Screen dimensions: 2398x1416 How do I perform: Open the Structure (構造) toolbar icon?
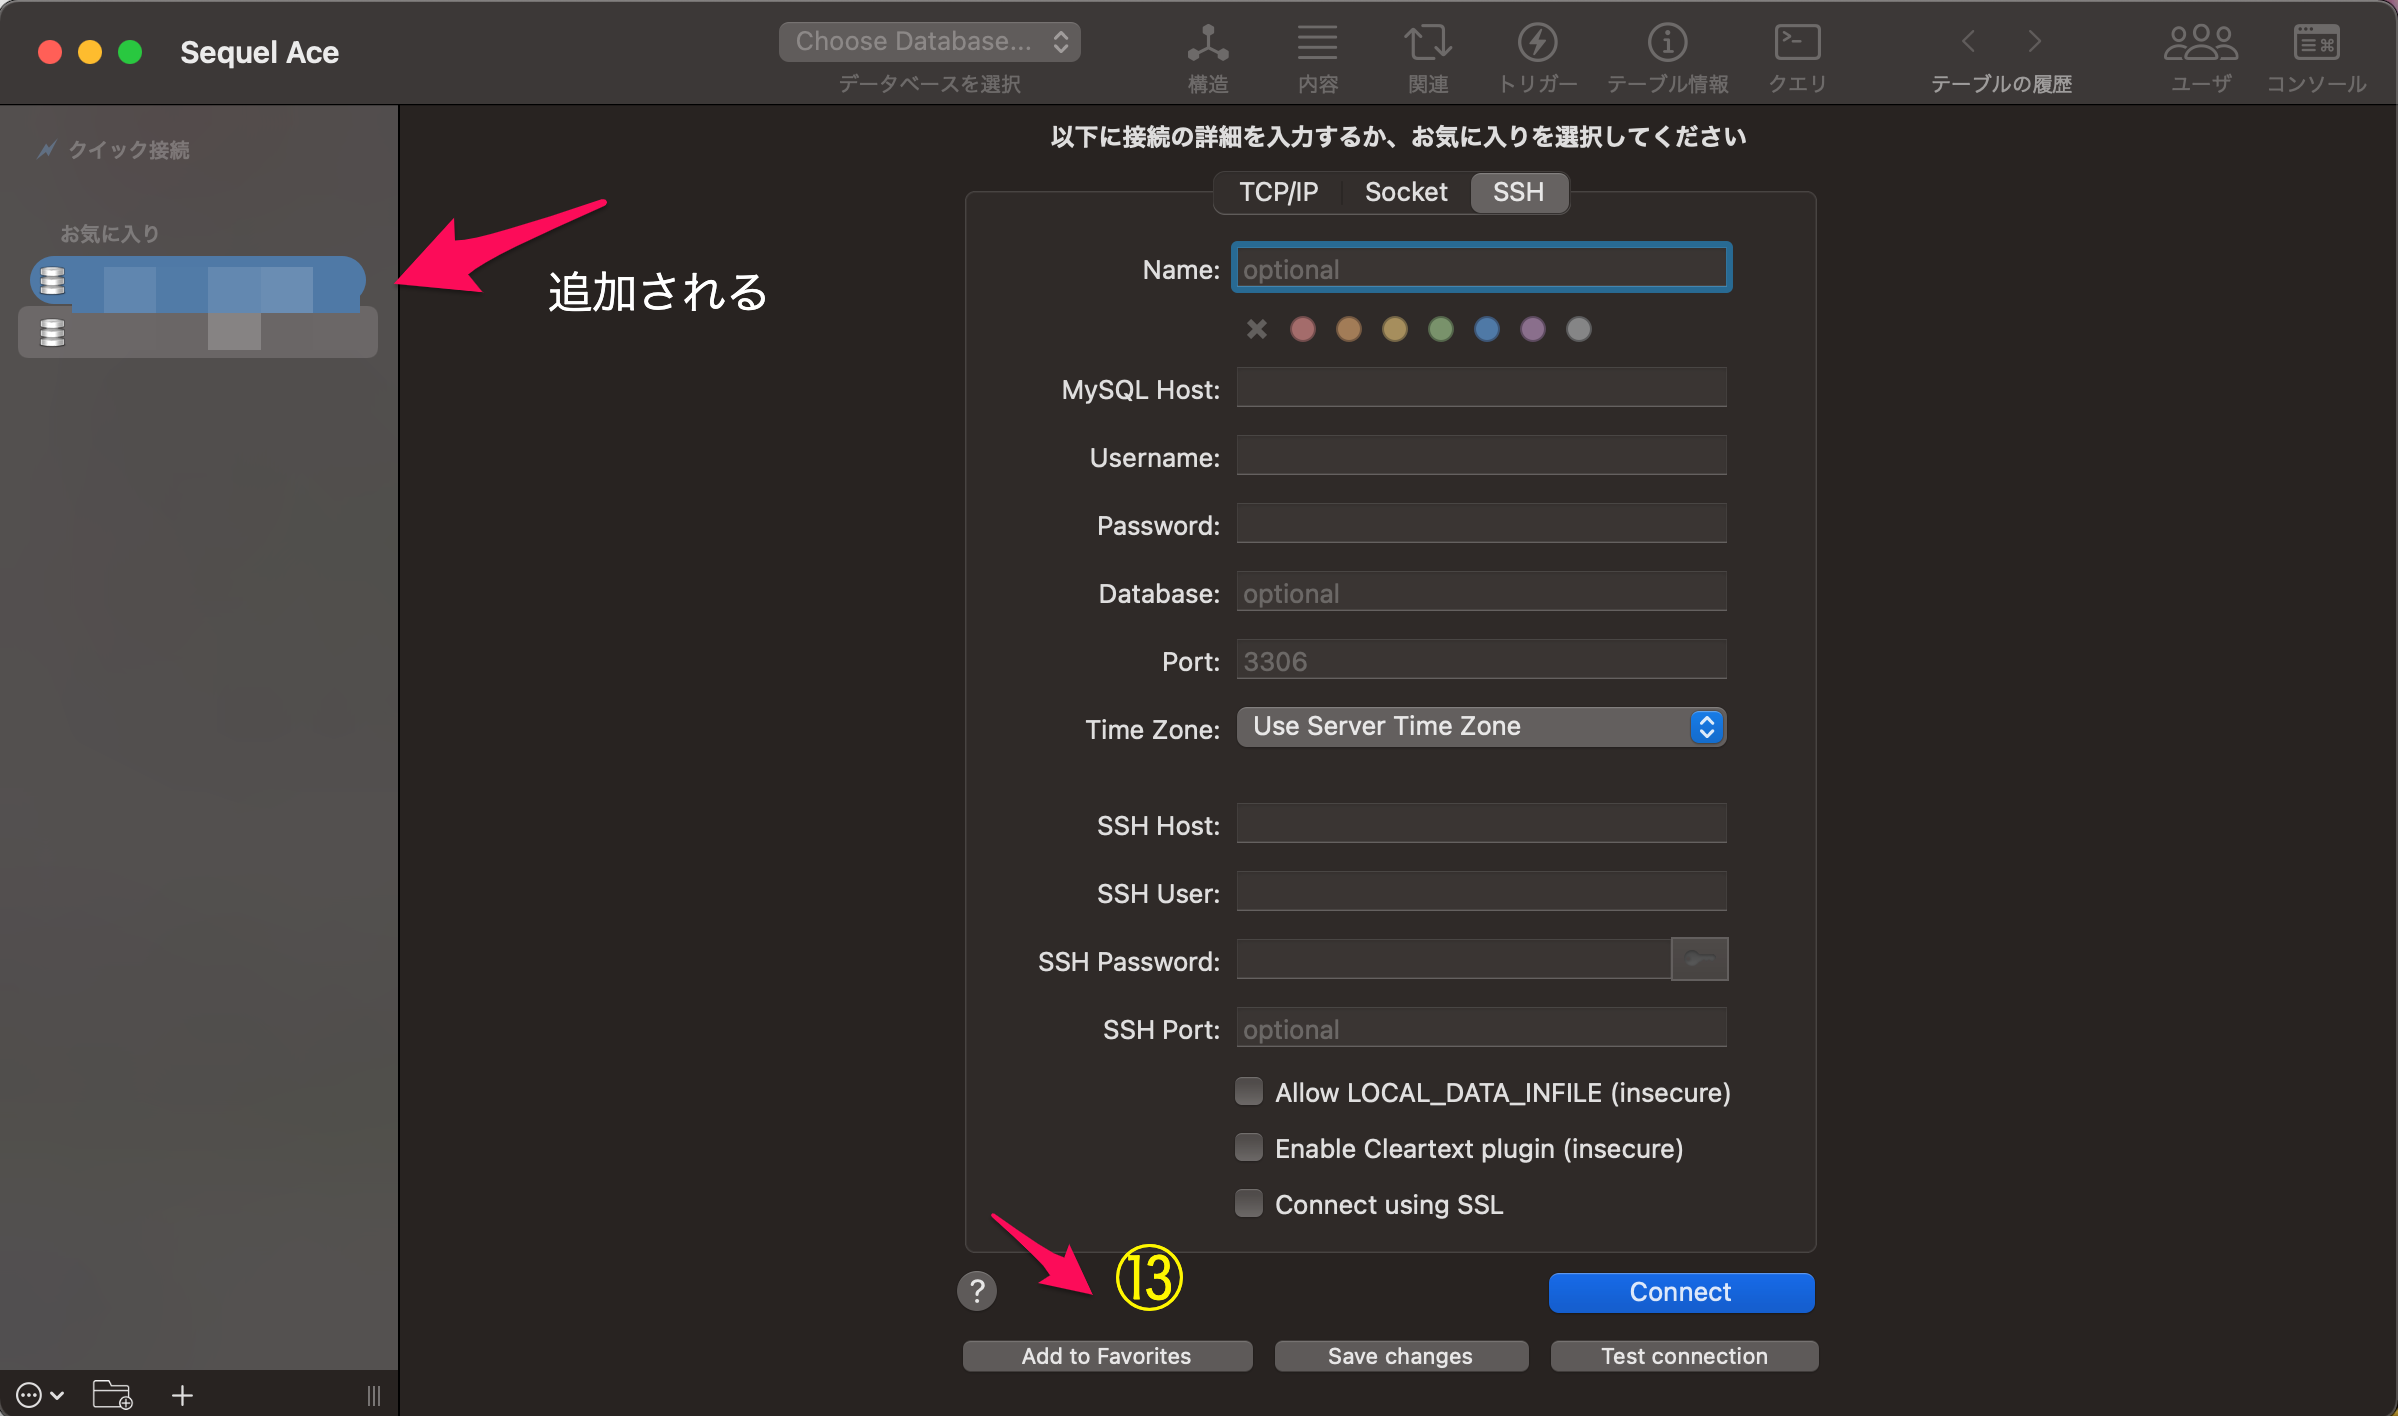[x=1207, y=44]
